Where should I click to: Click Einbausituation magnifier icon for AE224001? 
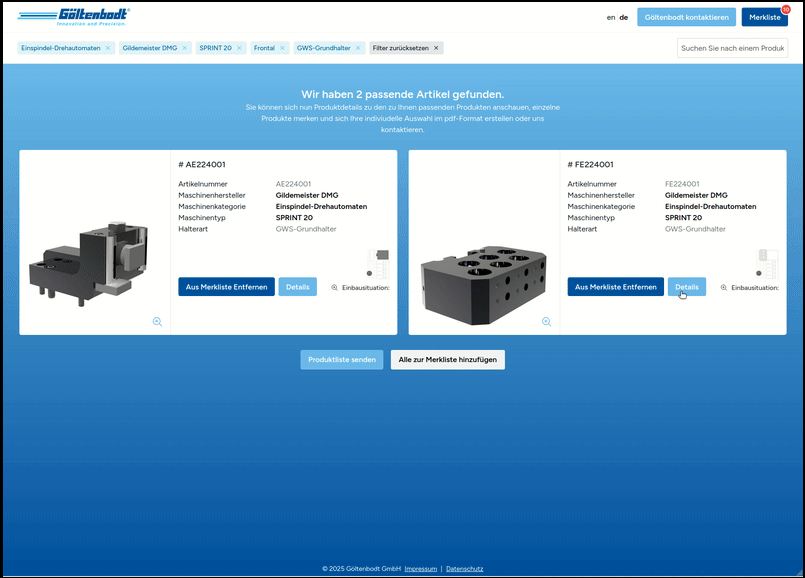point(334,287)
